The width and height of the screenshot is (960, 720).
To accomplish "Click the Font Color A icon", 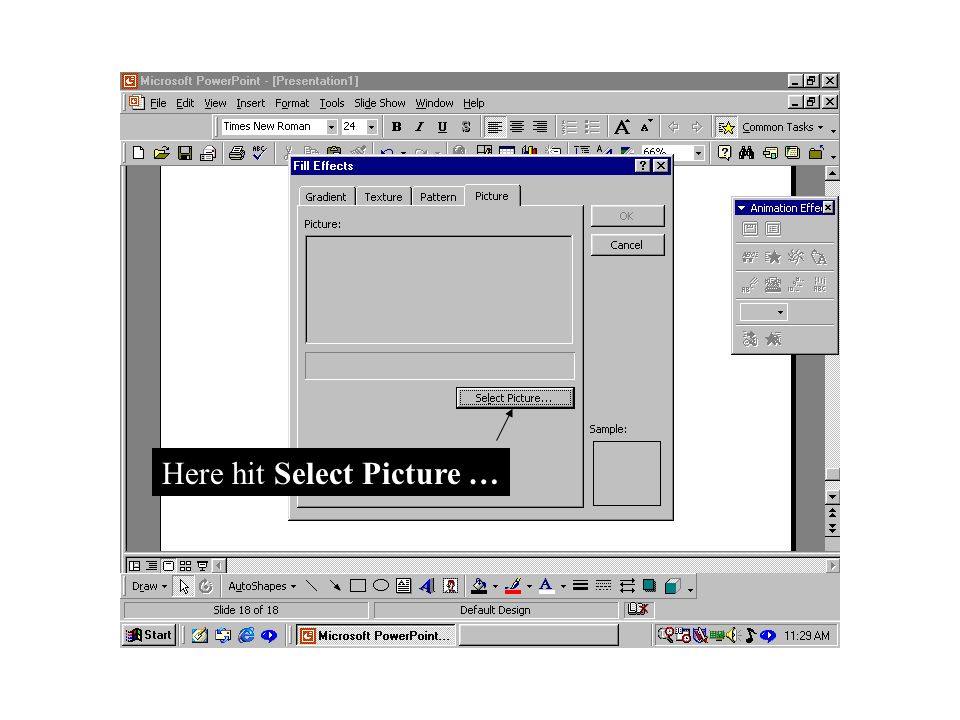I will pos(546,586).
